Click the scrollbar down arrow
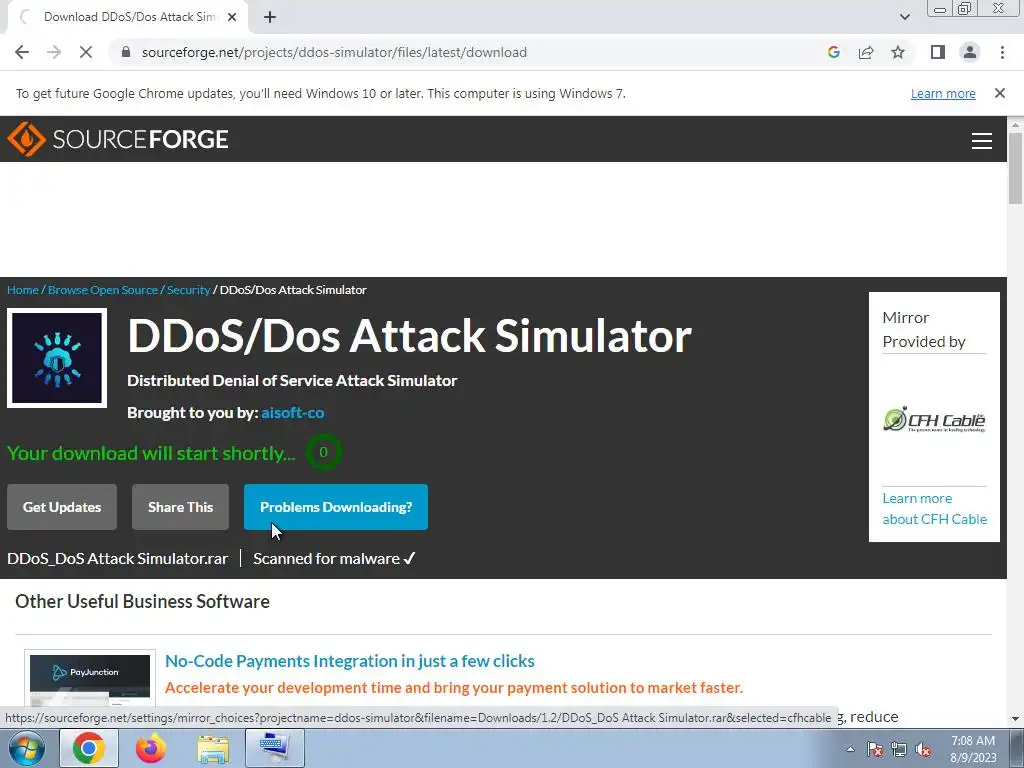 [1015, 719]
